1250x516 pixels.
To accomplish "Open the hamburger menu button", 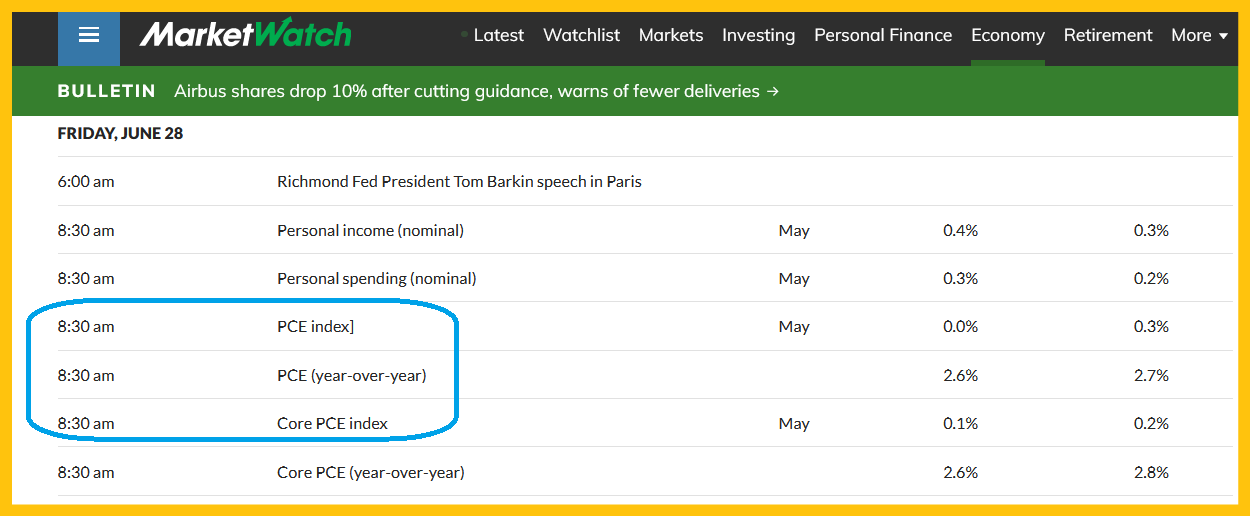I will (x=88, y=35).
